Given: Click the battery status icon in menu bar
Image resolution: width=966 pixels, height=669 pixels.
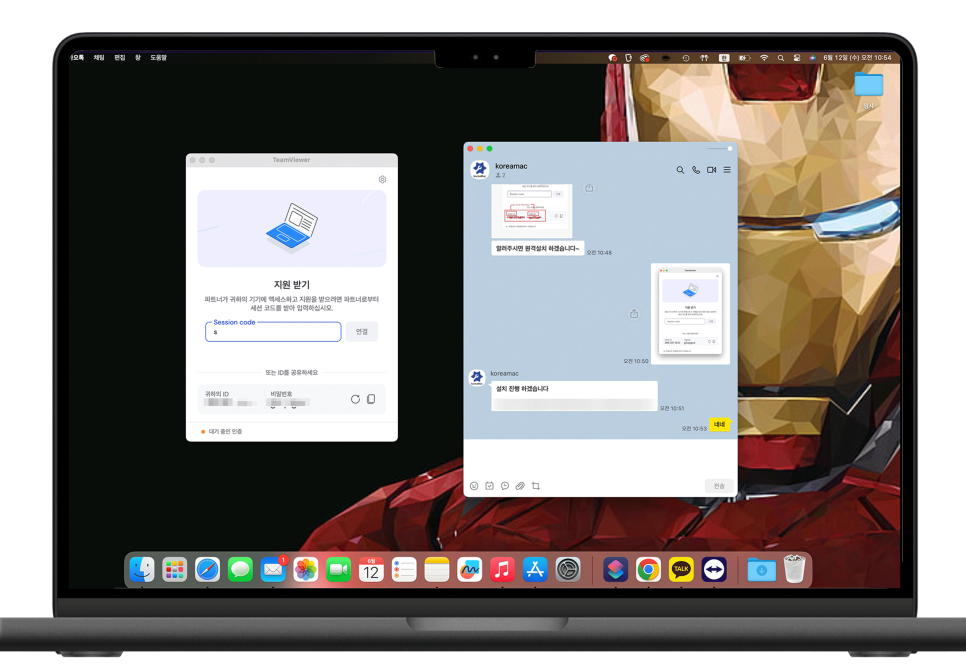Looking at the screenshot, I should (x=744, y=57).
